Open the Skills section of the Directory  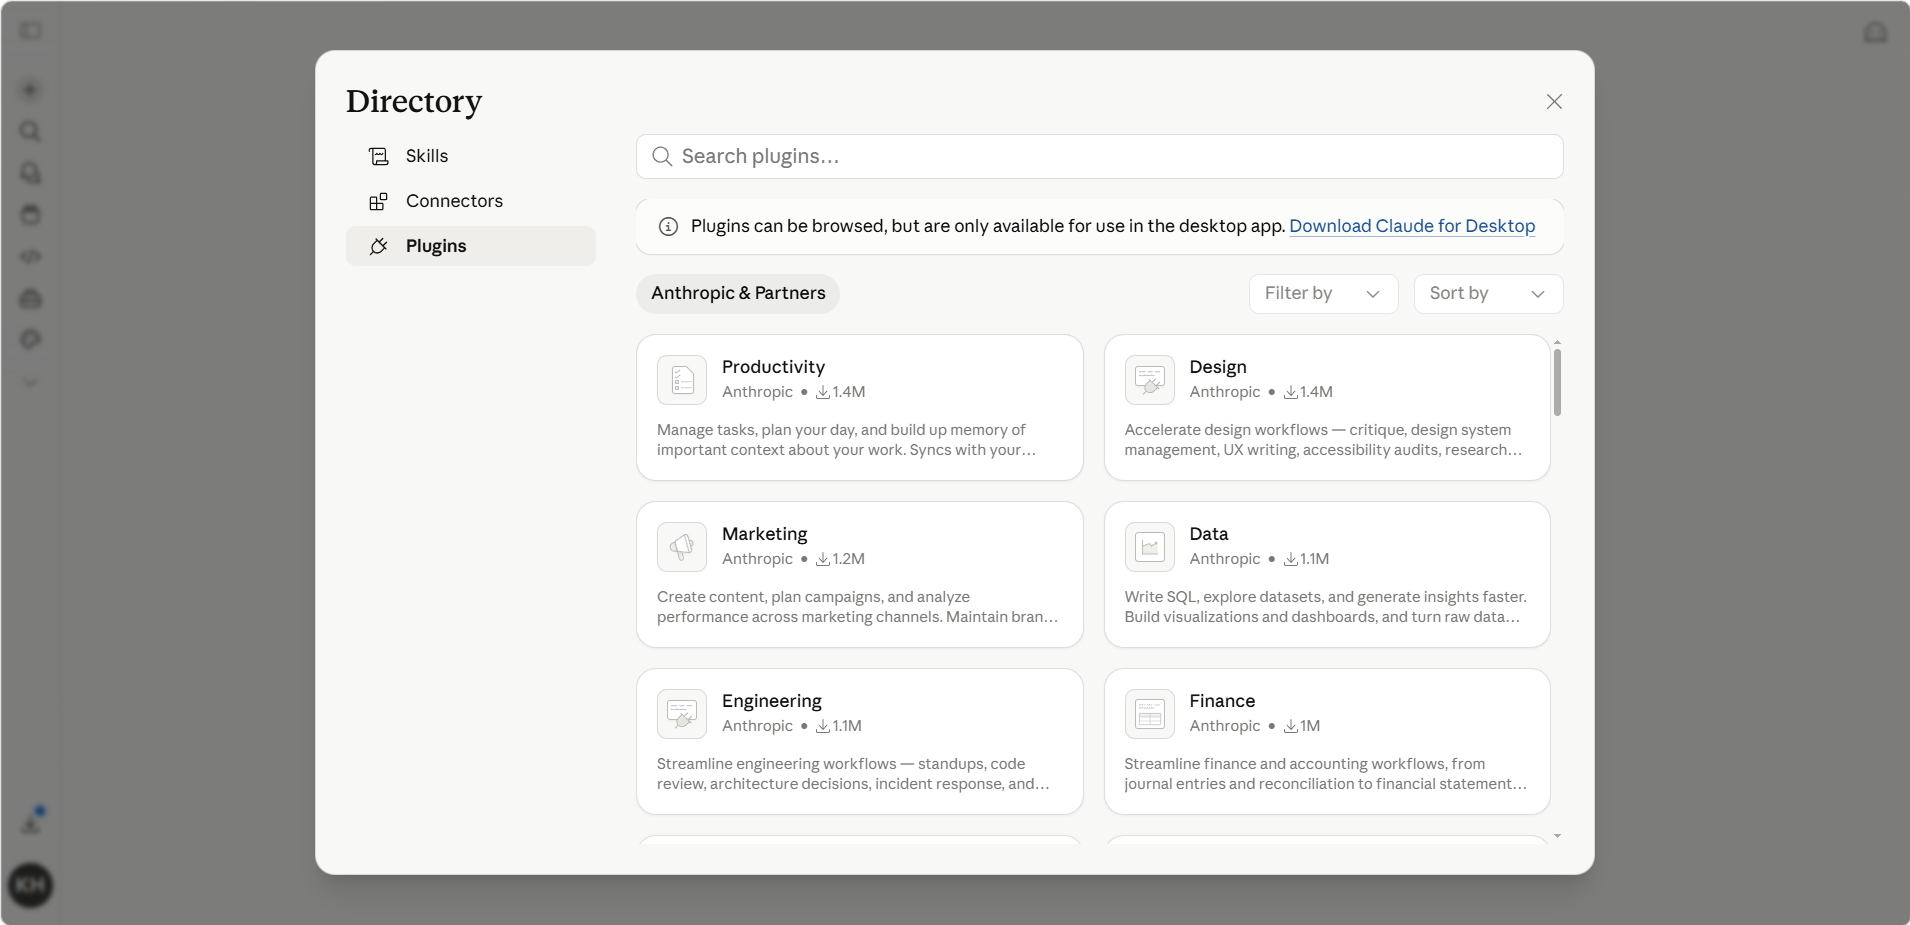click(x=470, y=156)
